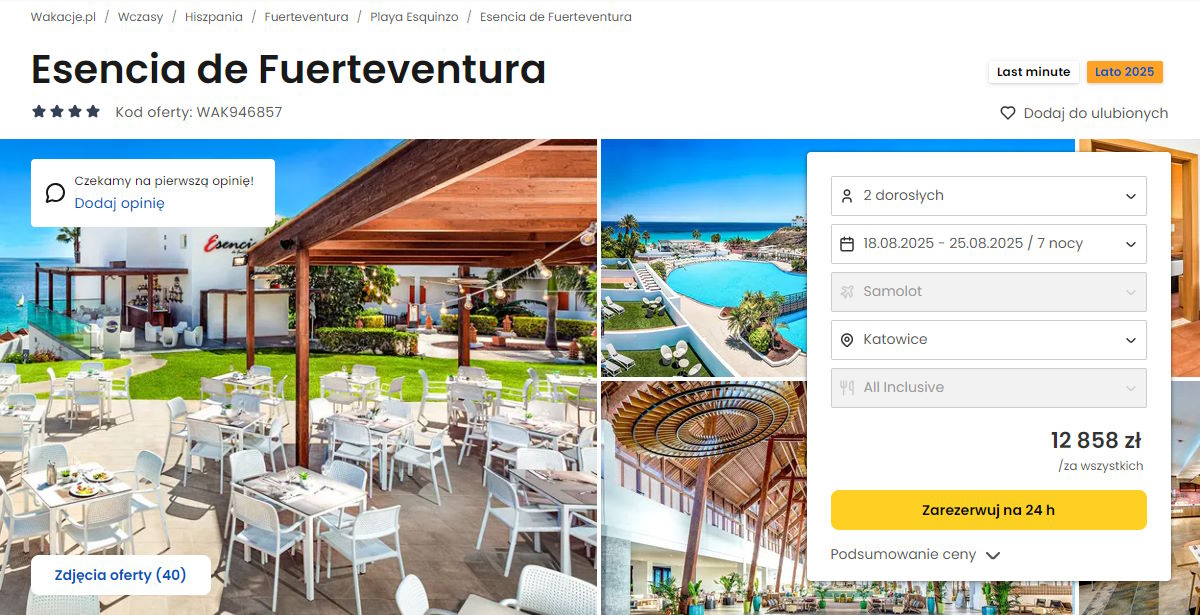
Task: Click the four-star hotel rating
Action: point(66,112)
